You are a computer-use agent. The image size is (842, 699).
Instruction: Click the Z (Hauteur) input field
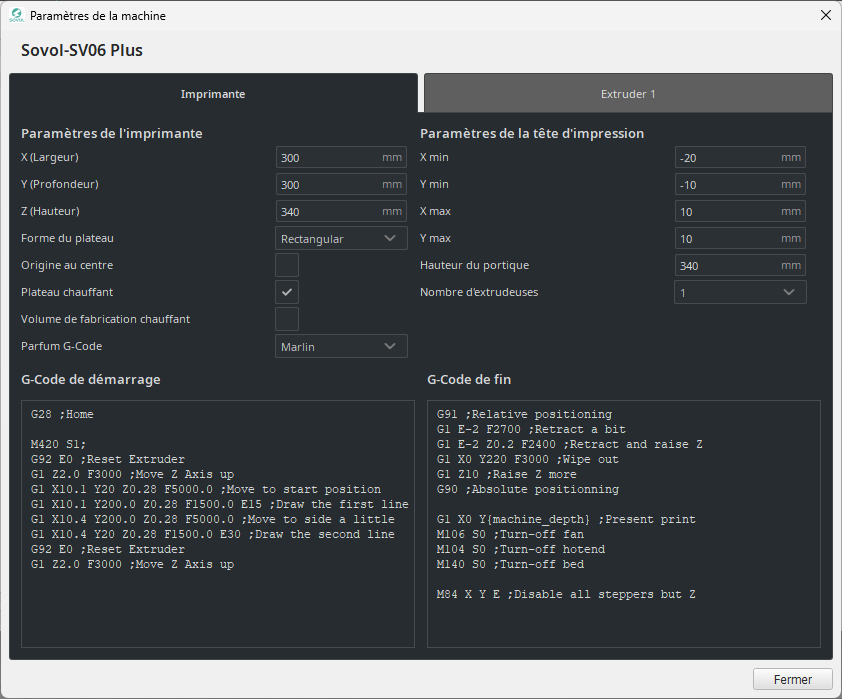pyautogui.click(x=341, y=211)
